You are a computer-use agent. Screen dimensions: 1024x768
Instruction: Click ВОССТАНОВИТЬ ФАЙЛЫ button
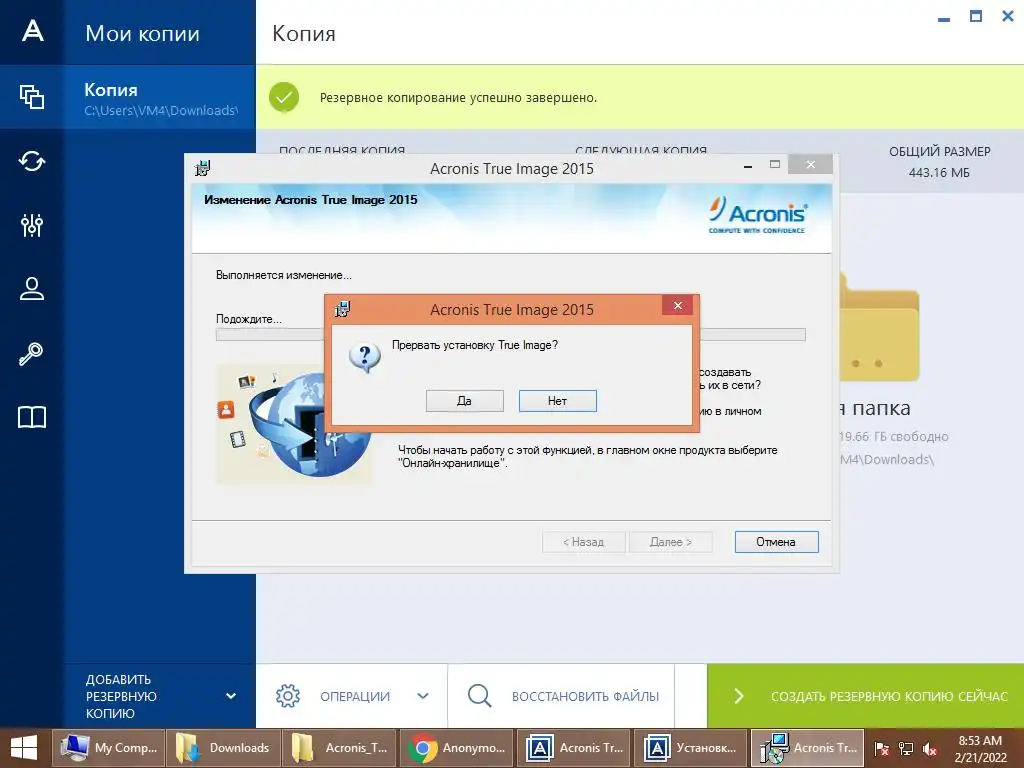[561, 696]
